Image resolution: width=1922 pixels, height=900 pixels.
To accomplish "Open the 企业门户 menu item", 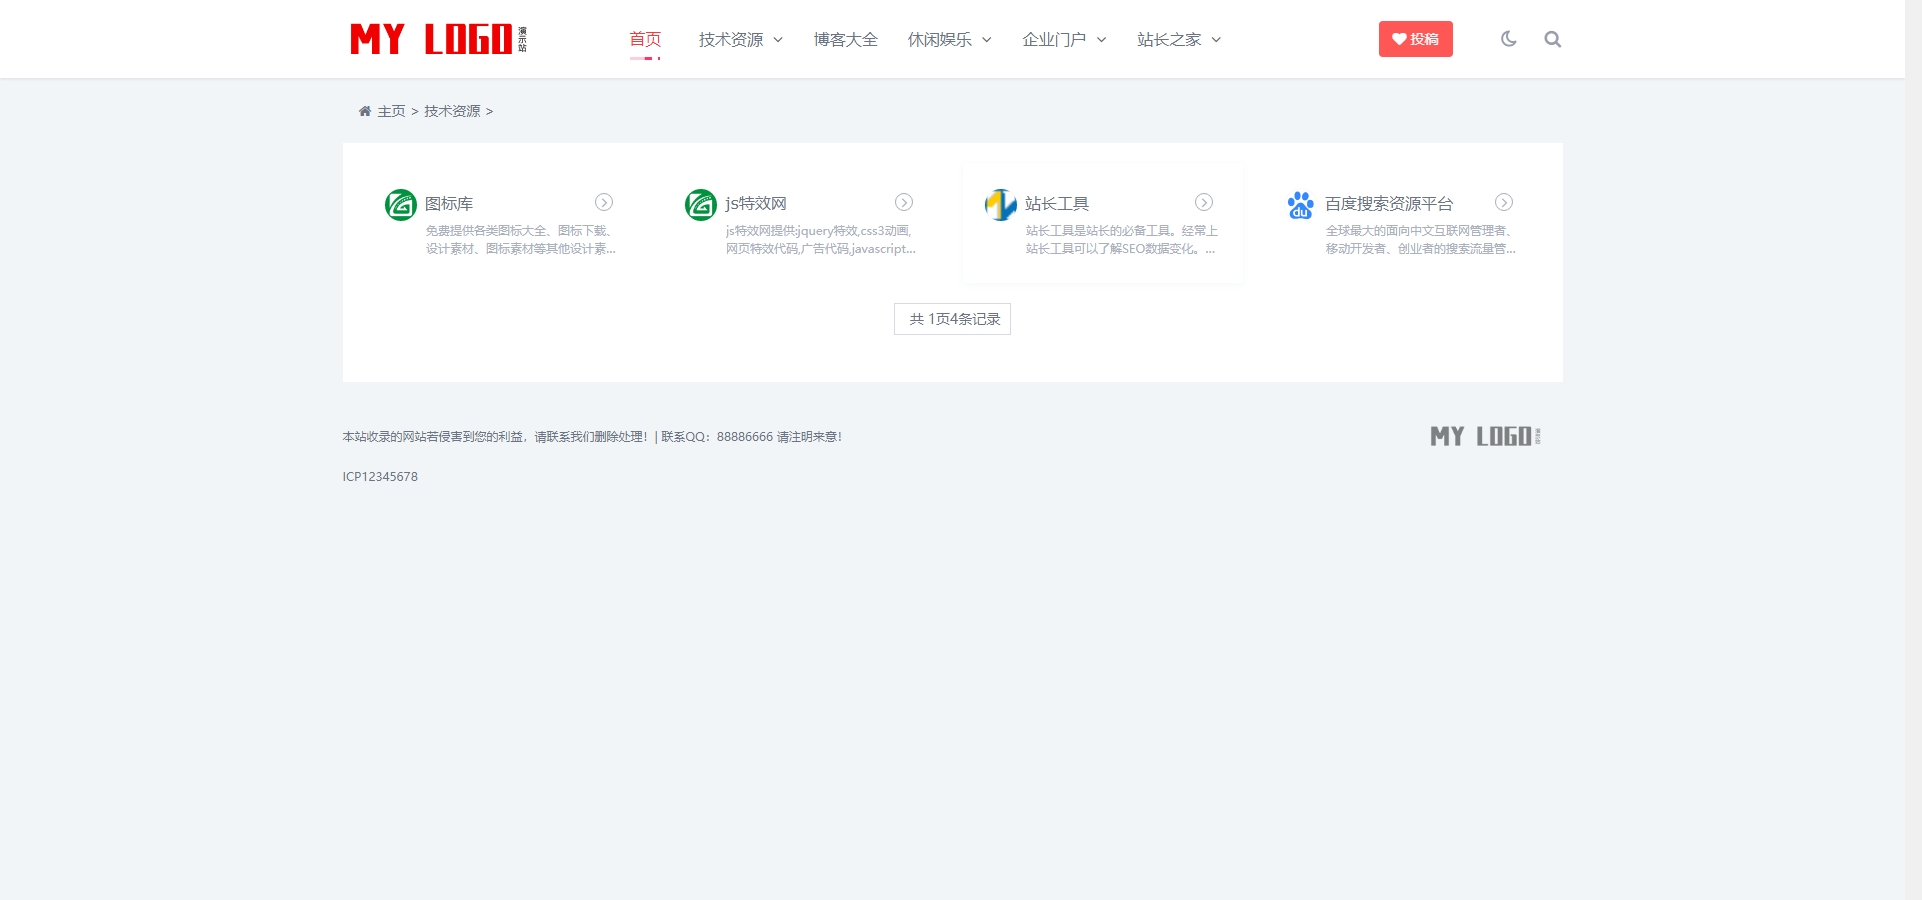I will (1054, 39).
